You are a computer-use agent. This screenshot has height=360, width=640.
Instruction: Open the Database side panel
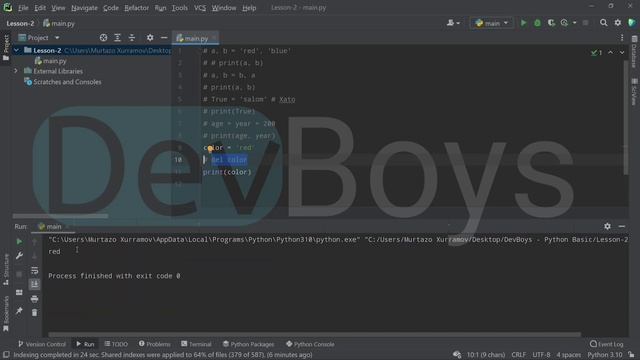click(634, 52)
